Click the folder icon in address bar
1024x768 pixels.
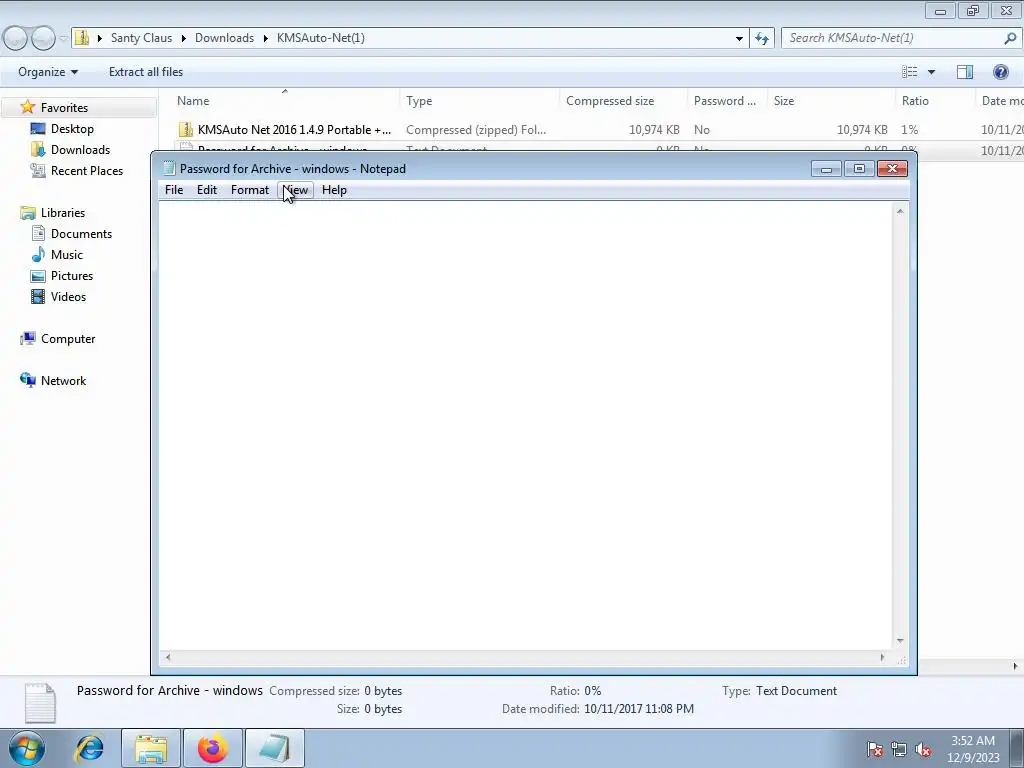[x=82, y=38]
